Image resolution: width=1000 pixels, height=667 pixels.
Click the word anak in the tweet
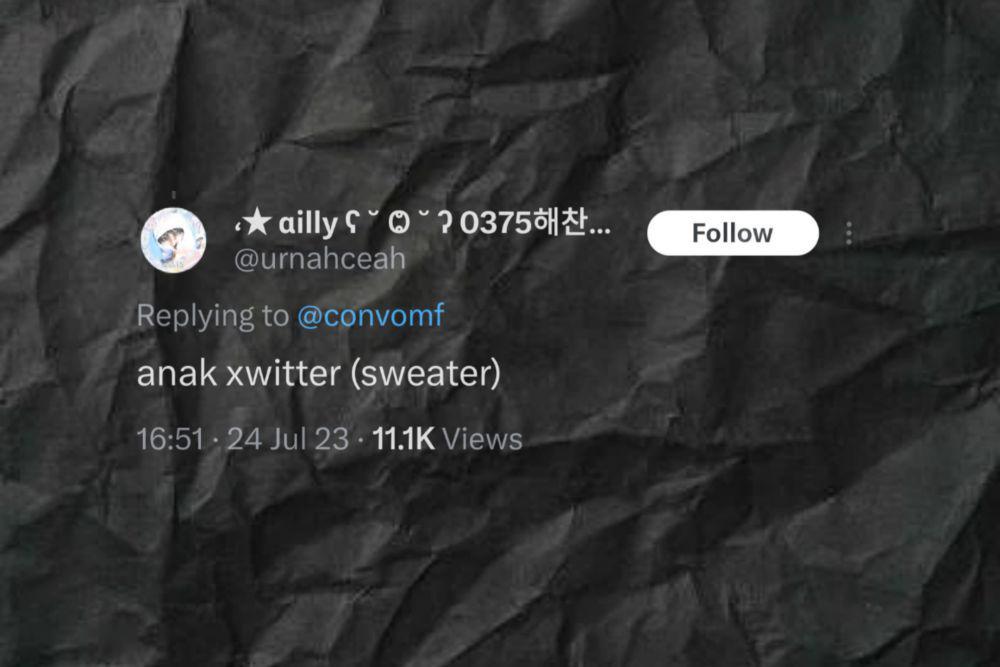pyautogui.click(x=177, y=373)
